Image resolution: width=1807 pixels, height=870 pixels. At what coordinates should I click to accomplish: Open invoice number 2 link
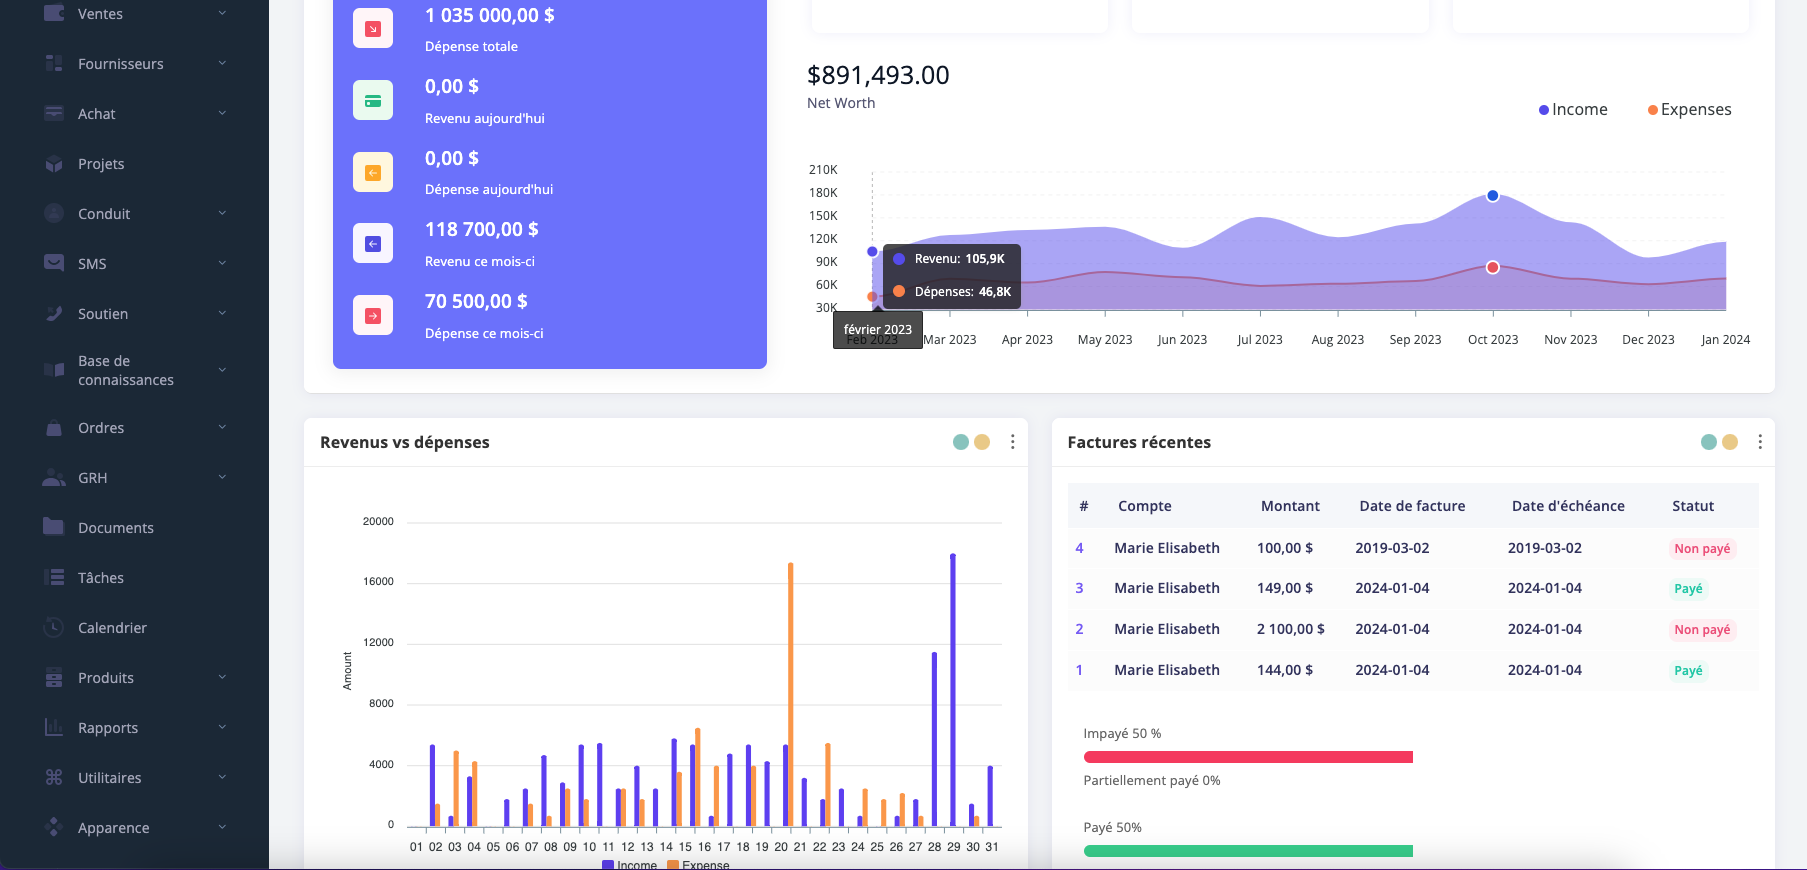click(1079, 629)
